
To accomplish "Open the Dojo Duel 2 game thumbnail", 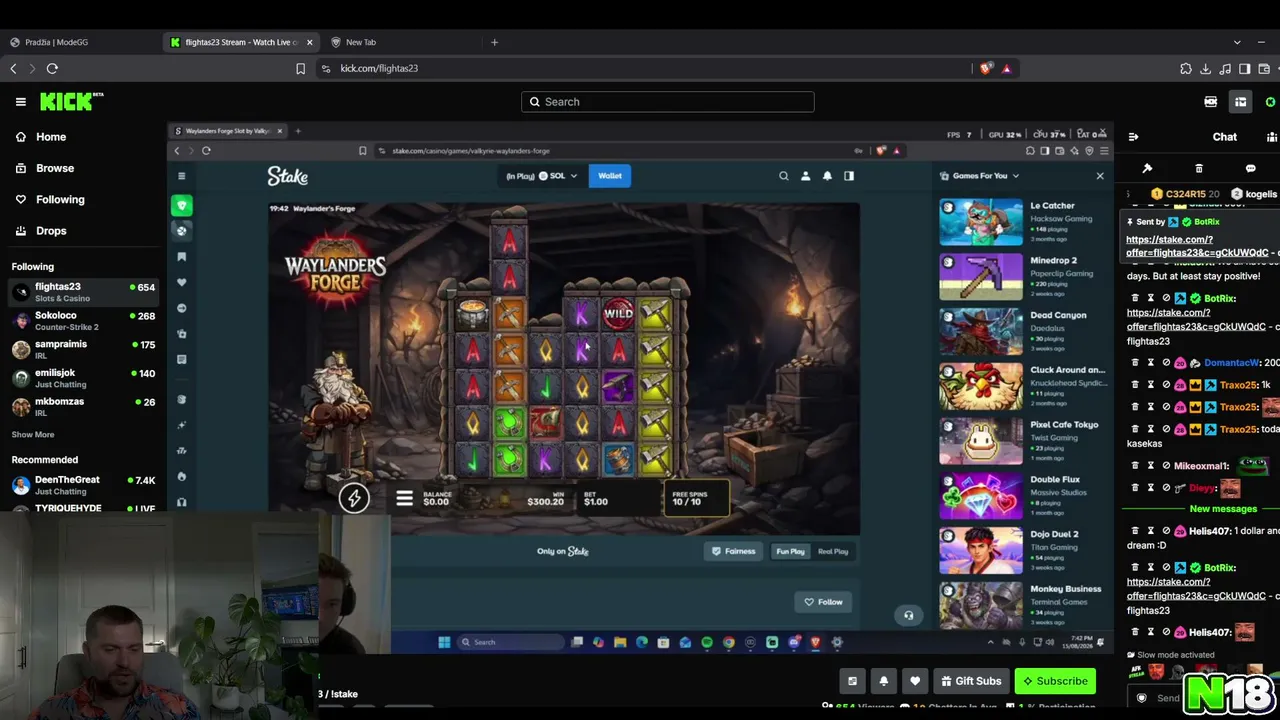I will click(x=981, y=550).
